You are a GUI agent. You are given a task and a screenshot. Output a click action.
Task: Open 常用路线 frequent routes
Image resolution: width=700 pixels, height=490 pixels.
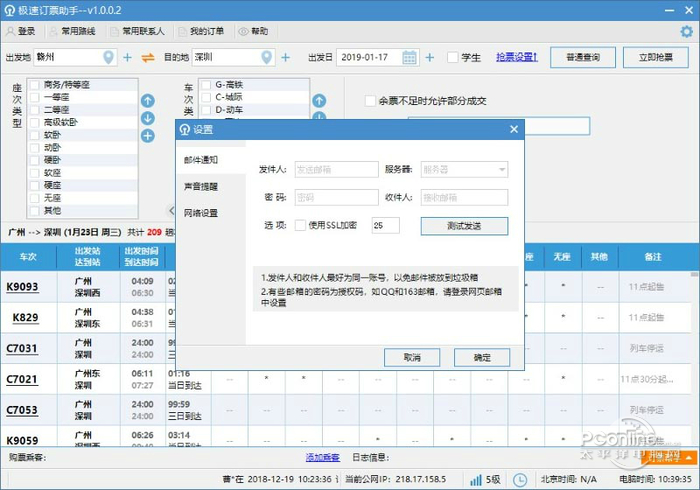point(72,31)
